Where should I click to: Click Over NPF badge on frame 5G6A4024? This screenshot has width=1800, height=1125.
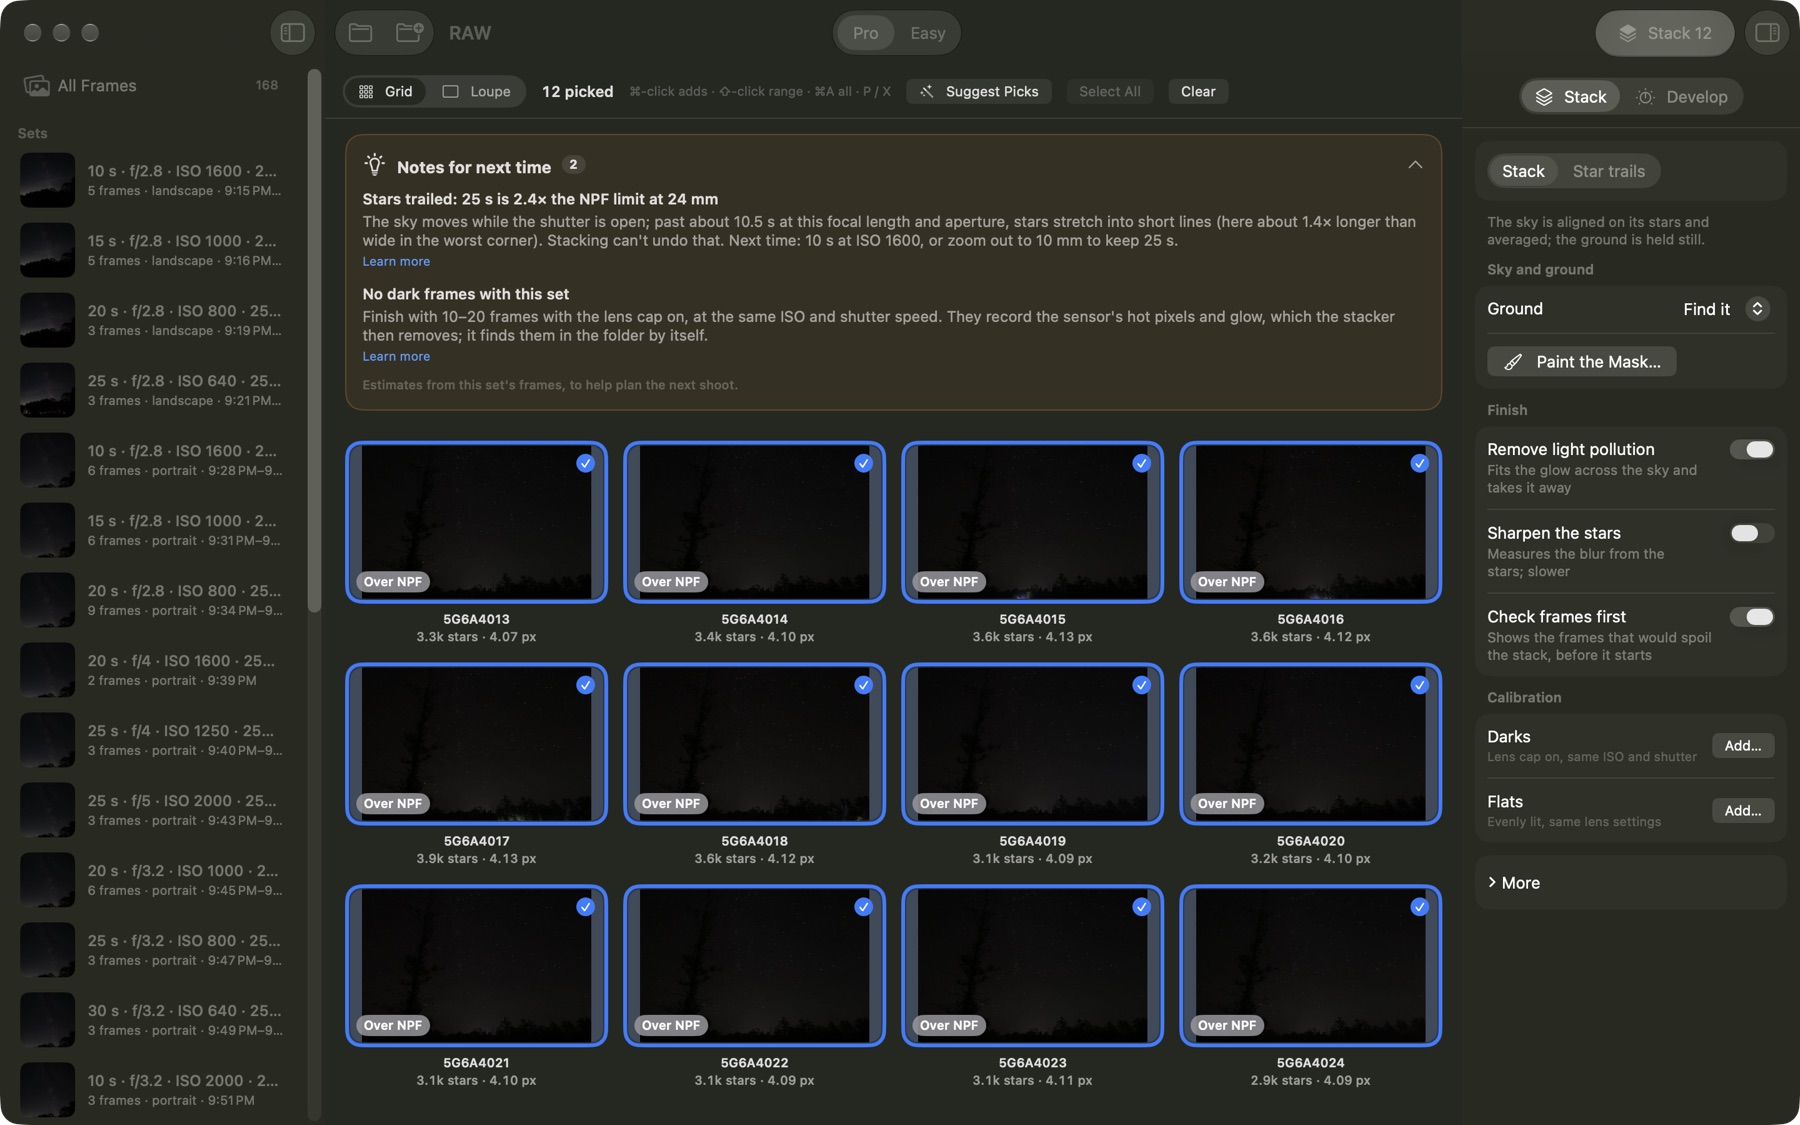pyautogui.click(x=1227, y=1026)
